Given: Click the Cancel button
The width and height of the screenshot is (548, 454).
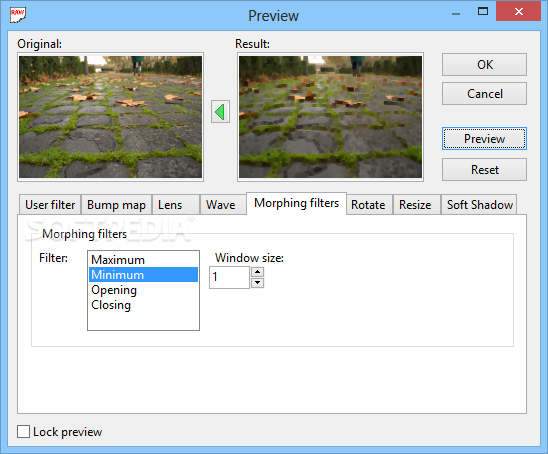Looking at the screenshot, I should pyautogui.click(x=484, y=94).
